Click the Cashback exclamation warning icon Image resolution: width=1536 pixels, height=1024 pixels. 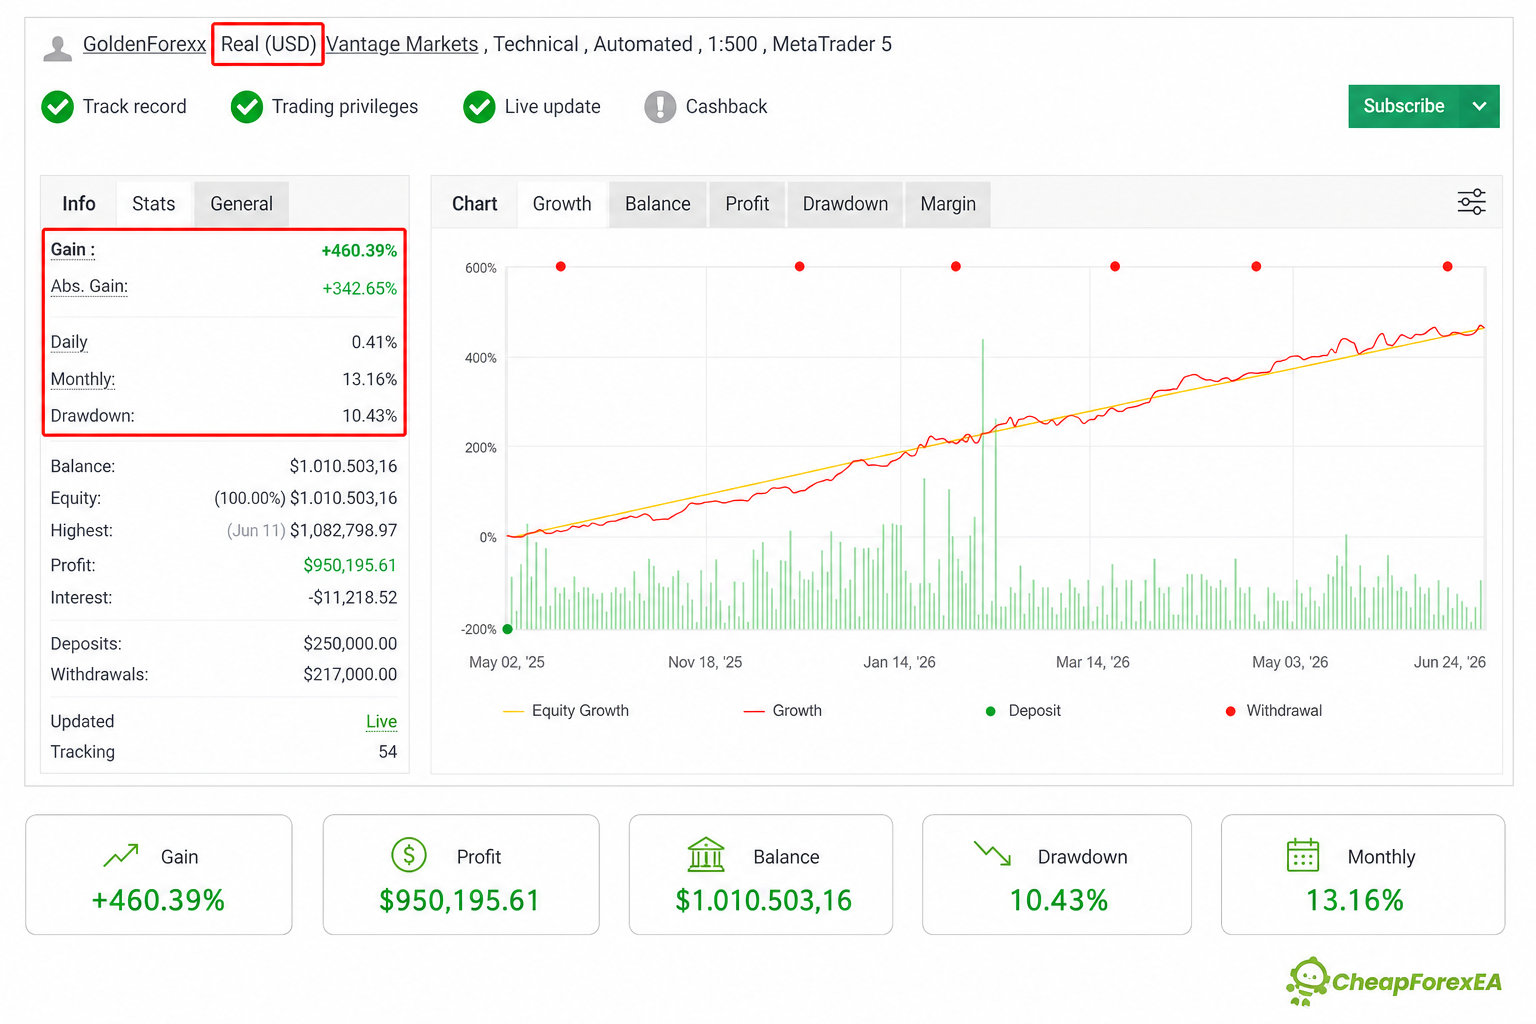coord(660,107)
